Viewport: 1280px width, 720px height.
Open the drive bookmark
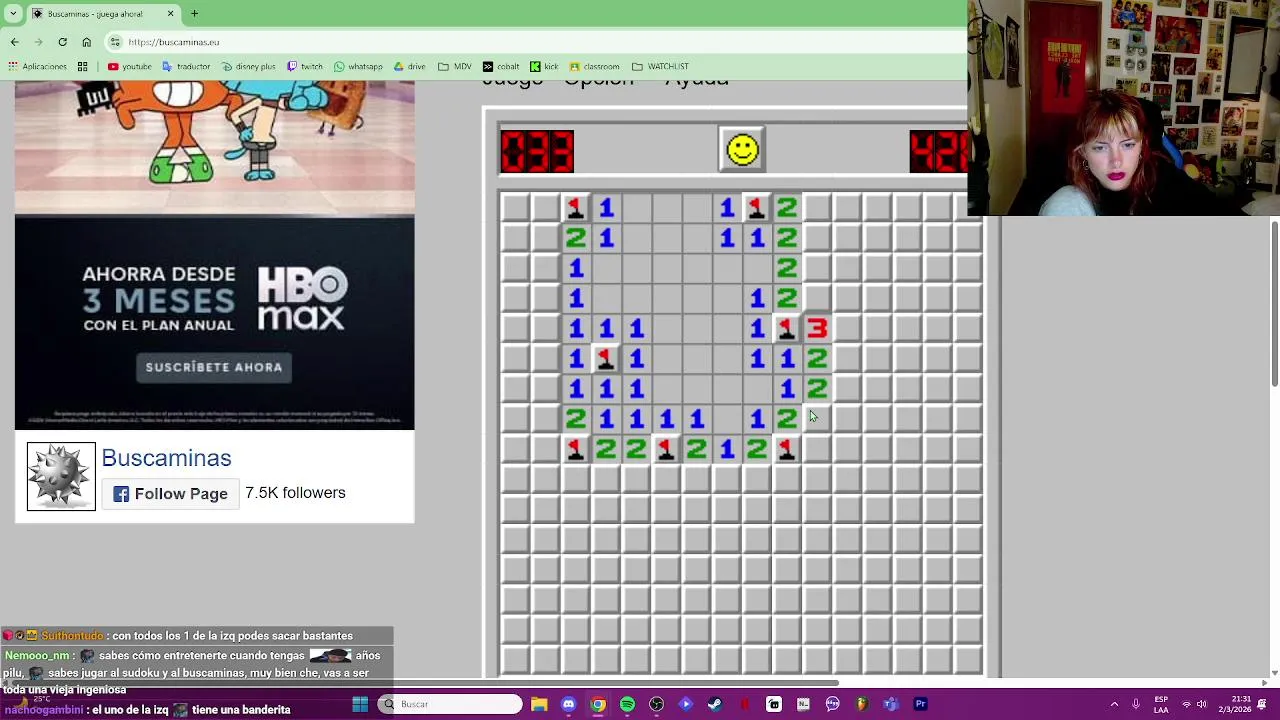(x=409, y=67)
